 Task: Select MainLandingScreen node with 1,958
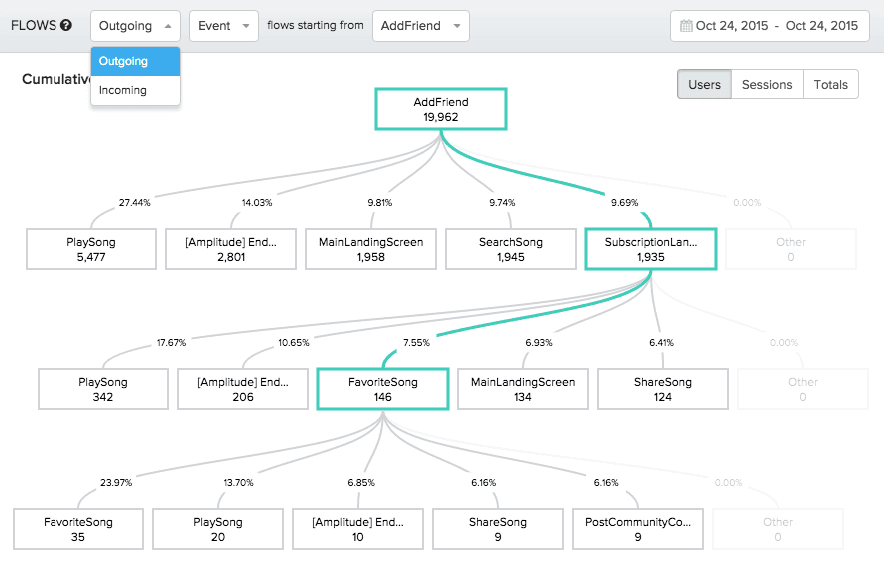(370, 249)
